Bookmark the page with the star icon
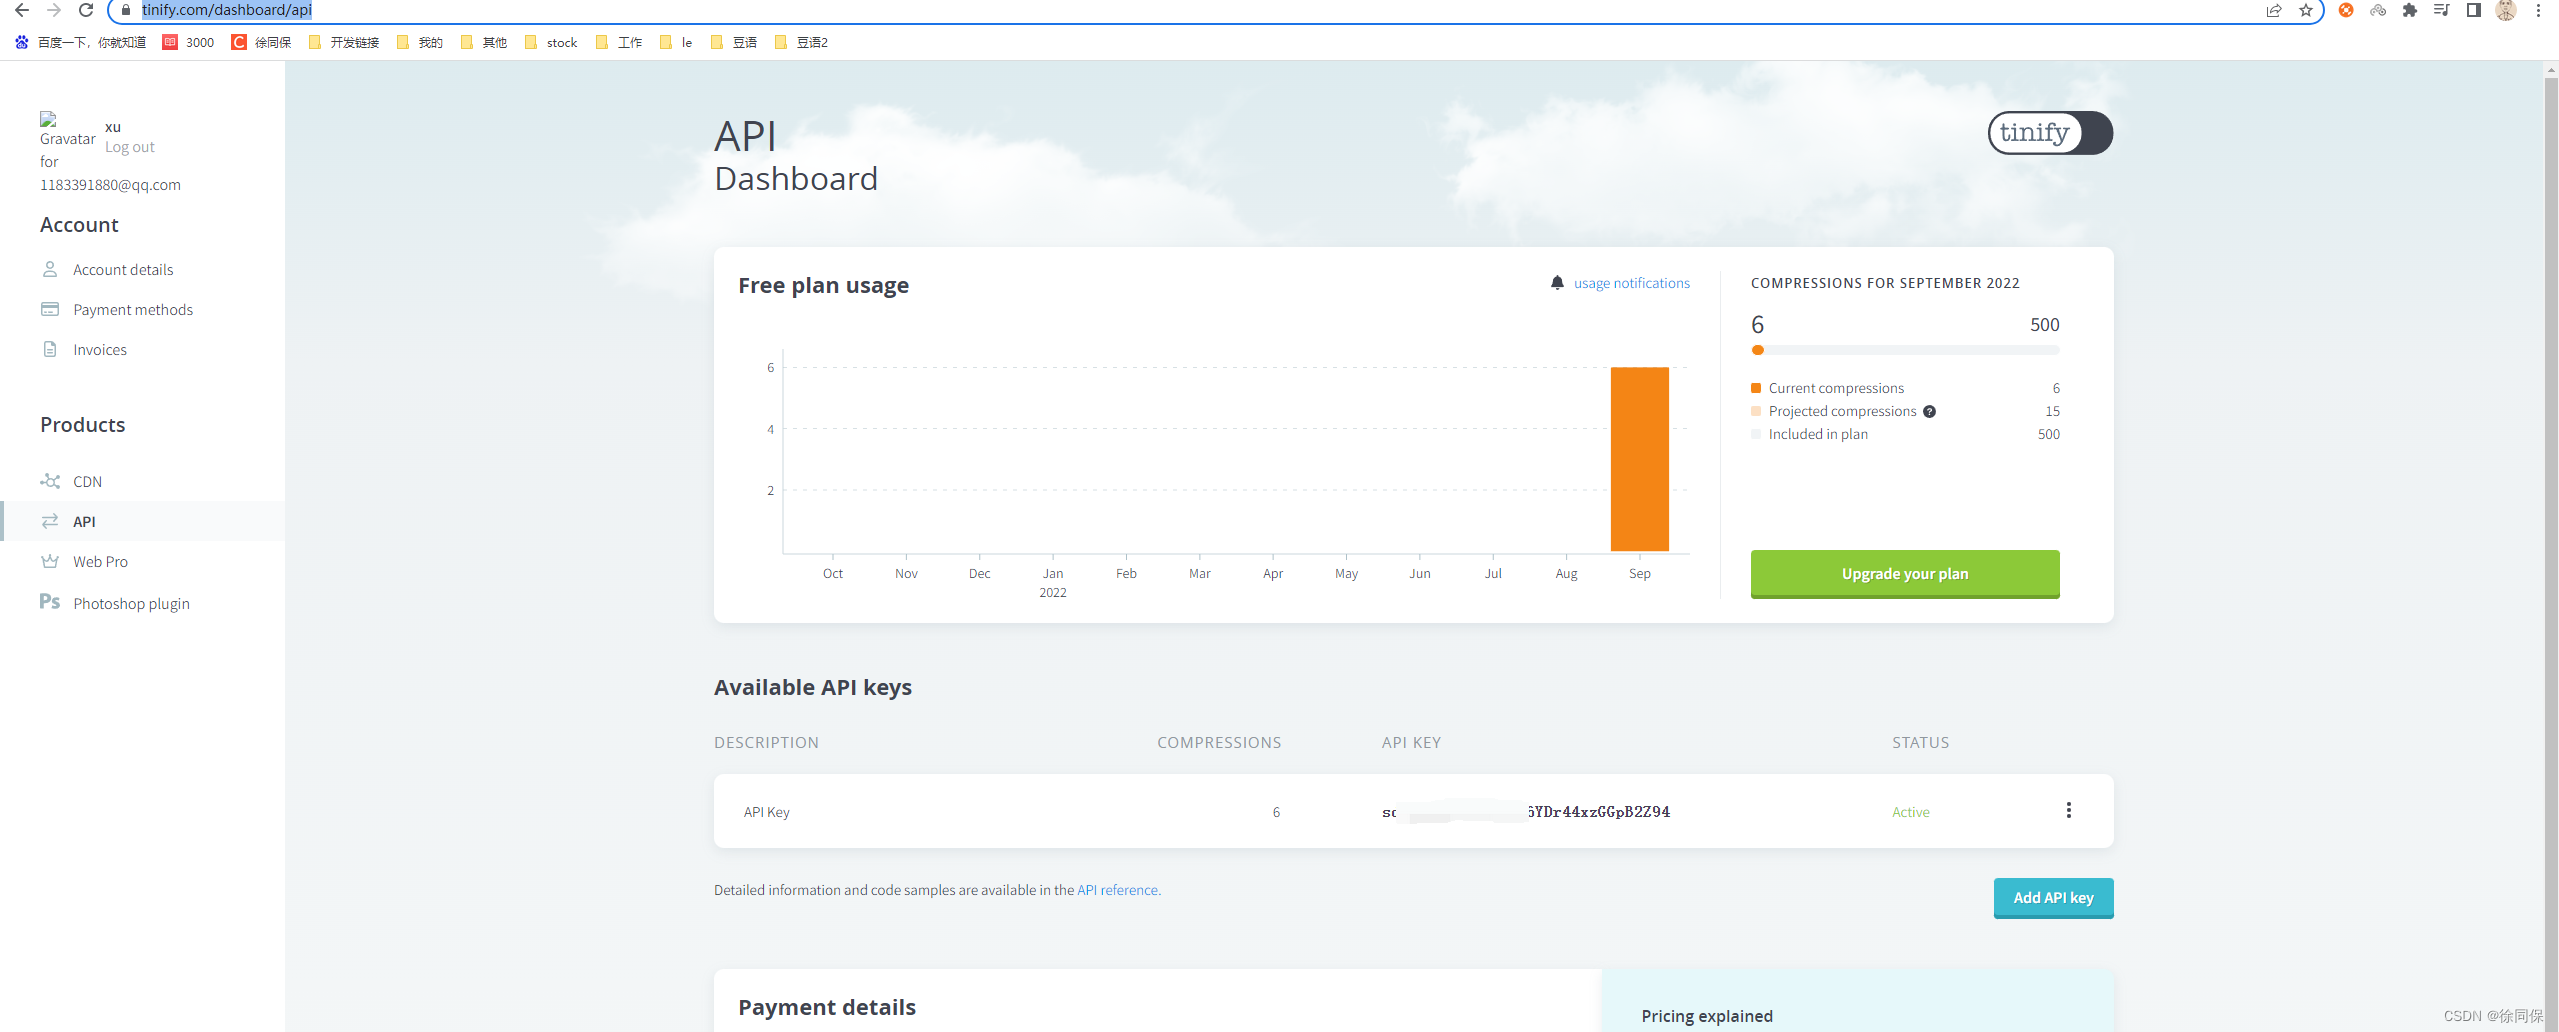 pos(2306,10)
